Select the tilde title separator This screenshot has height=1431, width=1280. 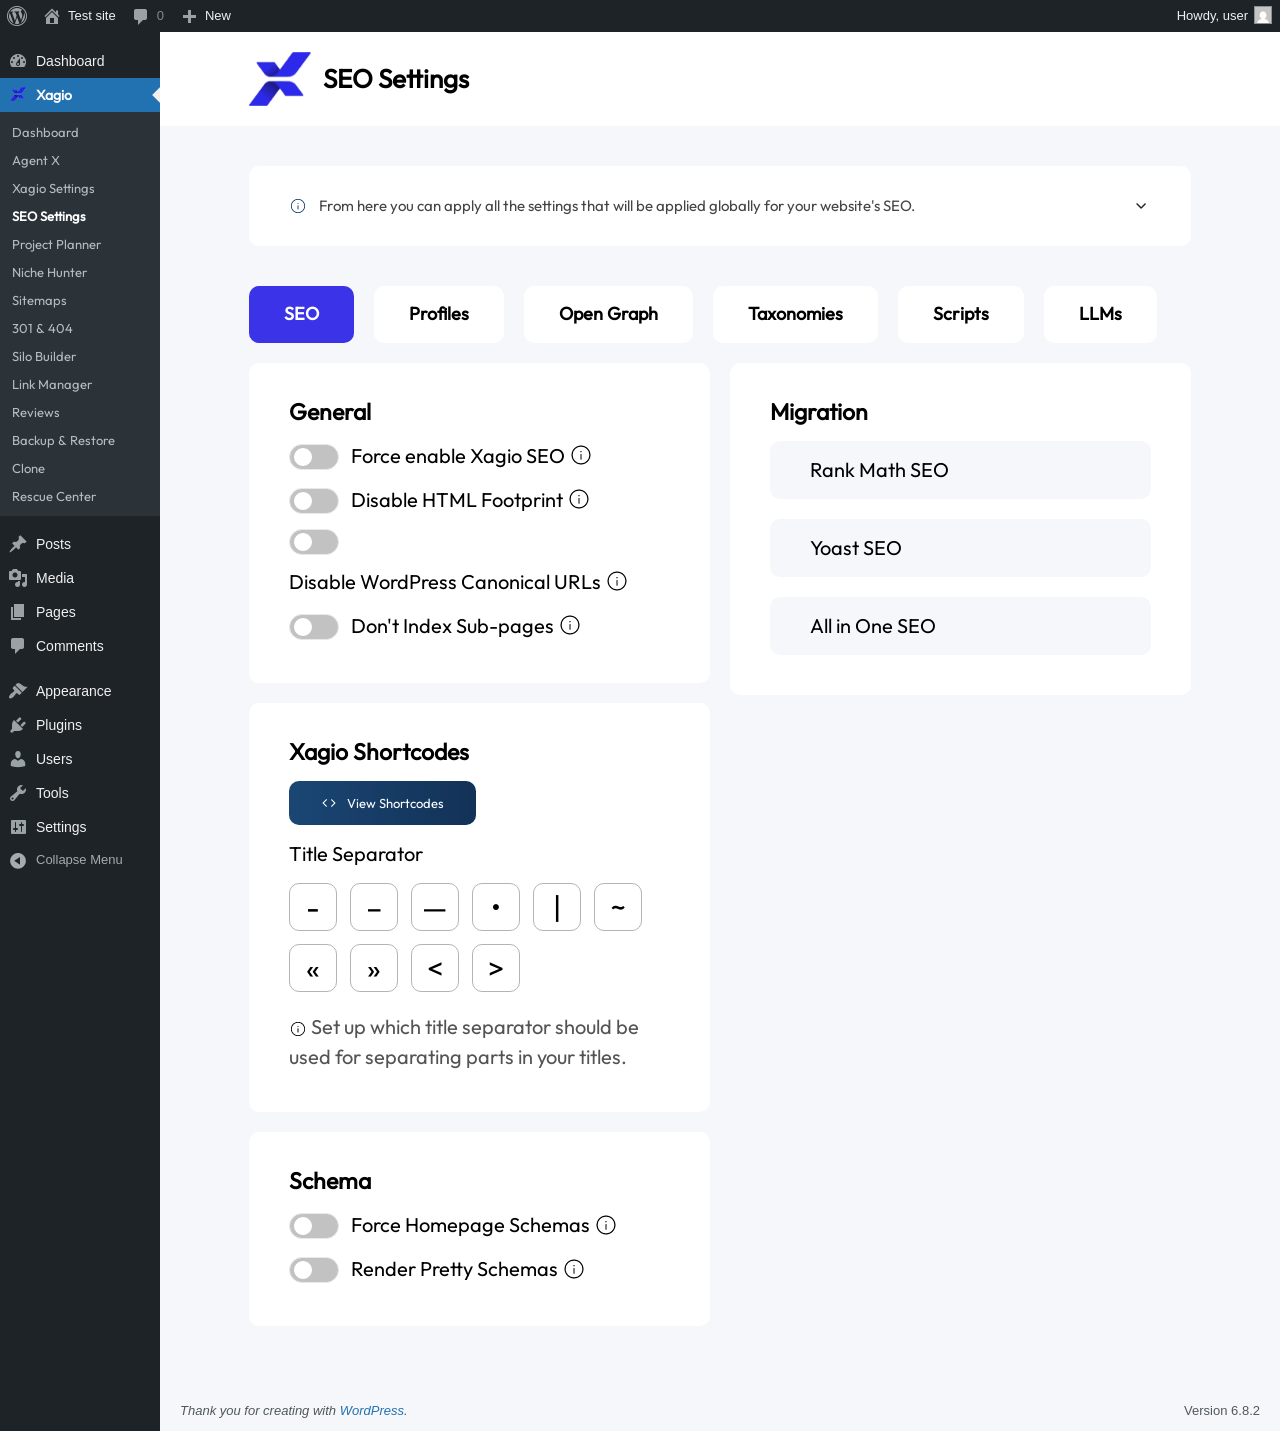tap(618, 907)
